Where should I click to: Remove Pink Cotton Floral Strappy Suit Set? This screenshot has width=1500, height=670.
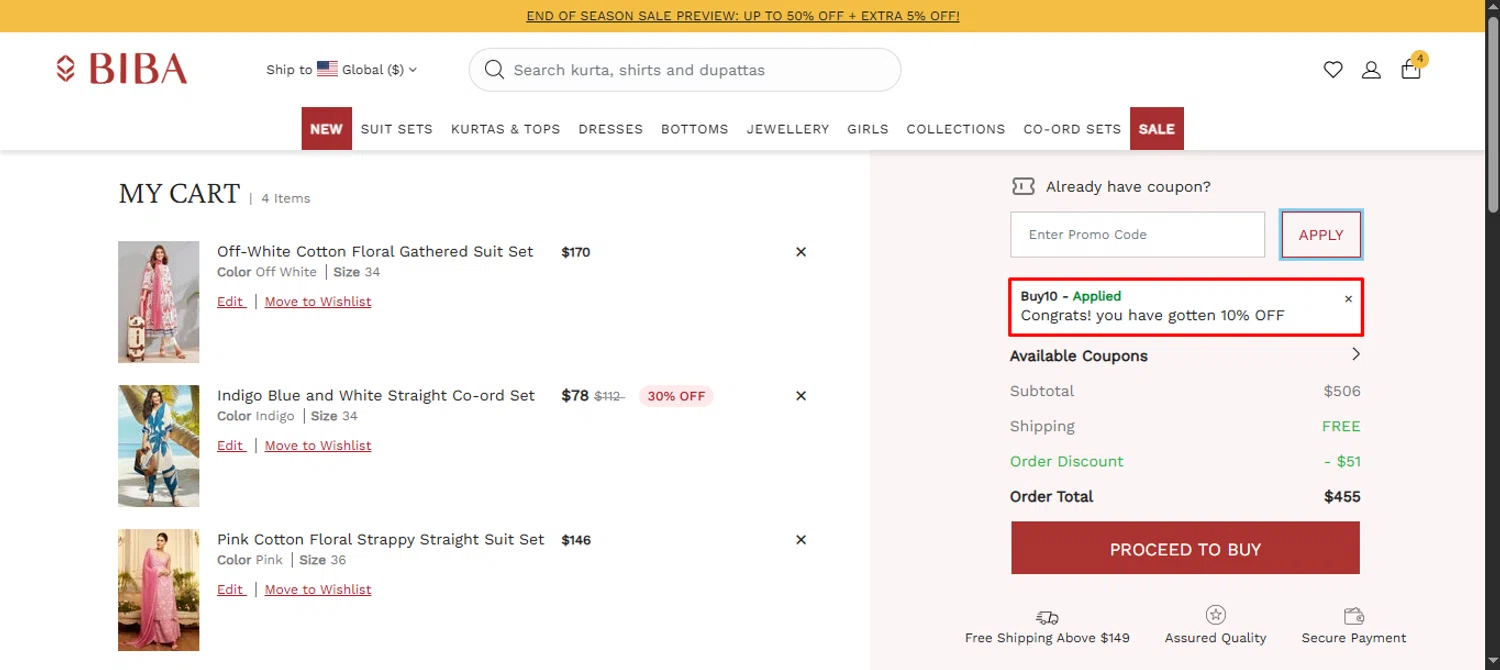pyautogui.click(x=801, y=540)
